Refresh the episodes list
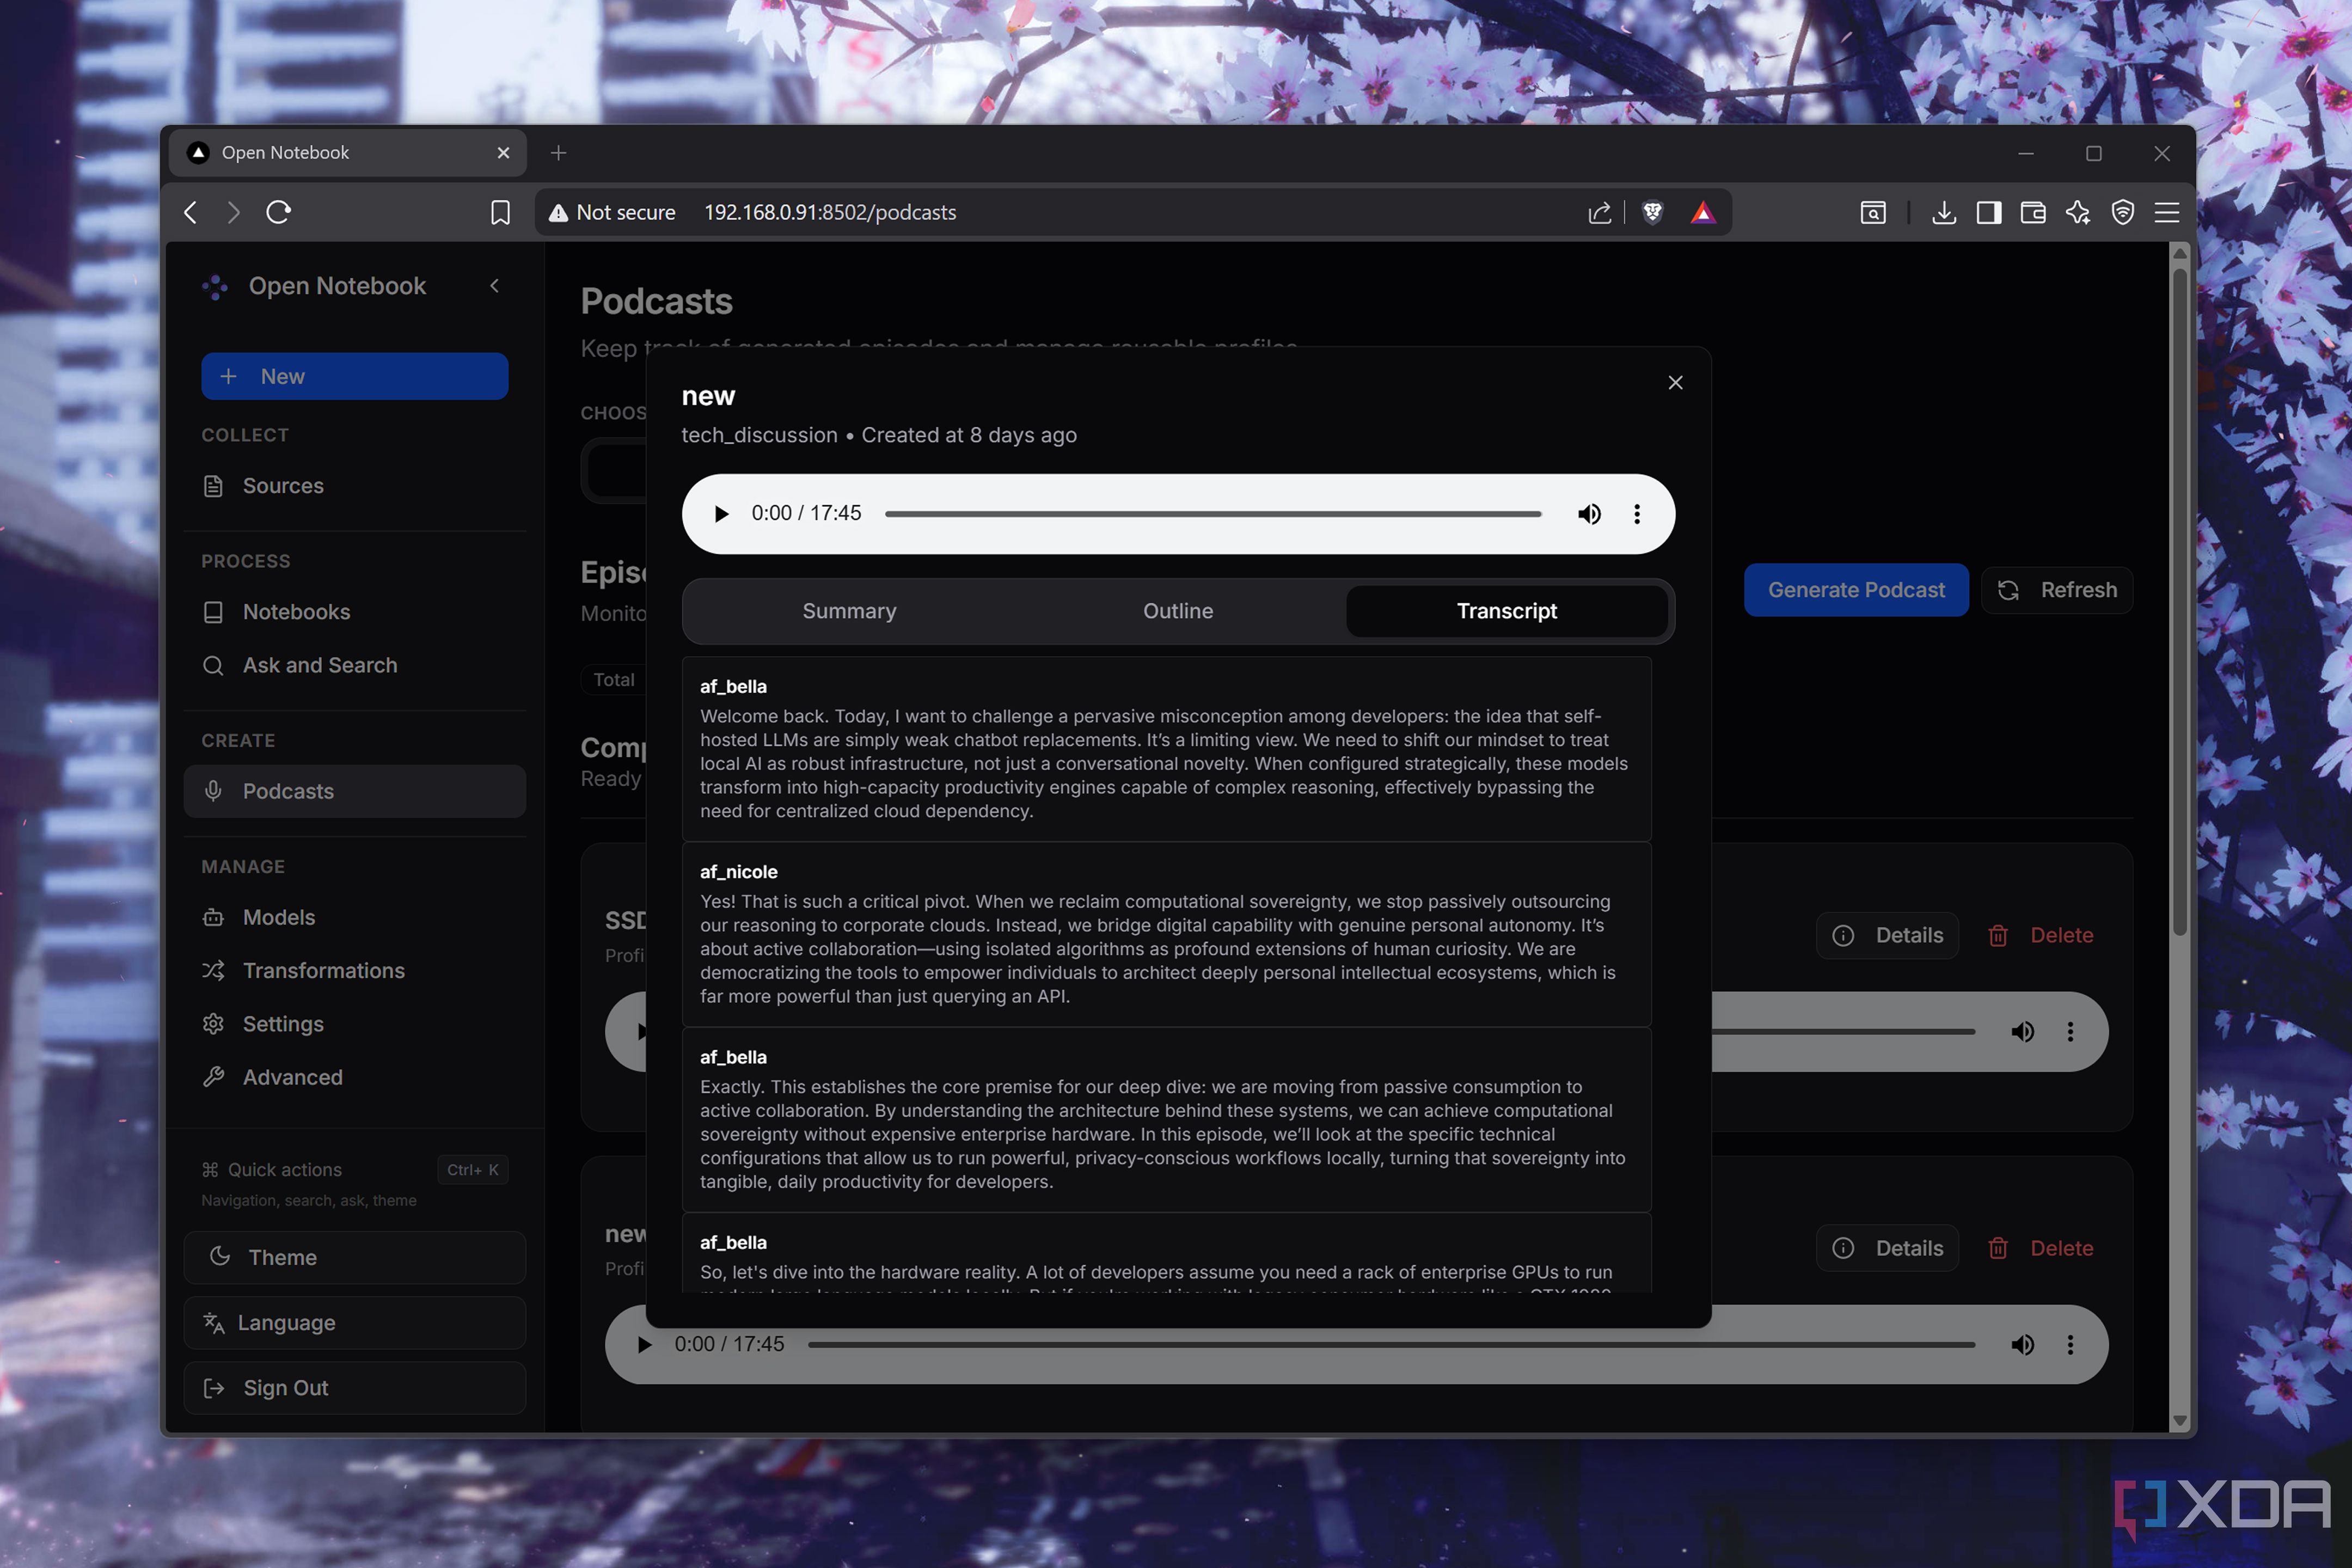This screenshot has height=1568, width=2352. click(x=2057, y=590)
